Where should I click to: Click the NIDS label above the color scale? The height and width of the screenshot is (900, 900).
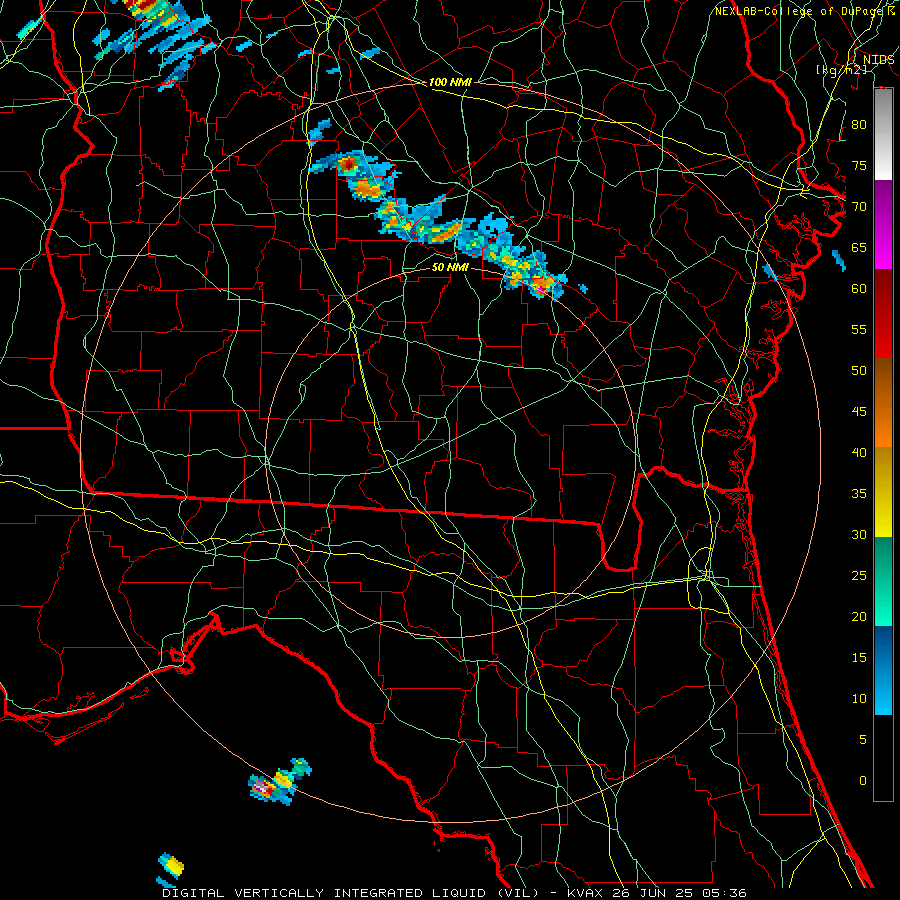point(878,60)
